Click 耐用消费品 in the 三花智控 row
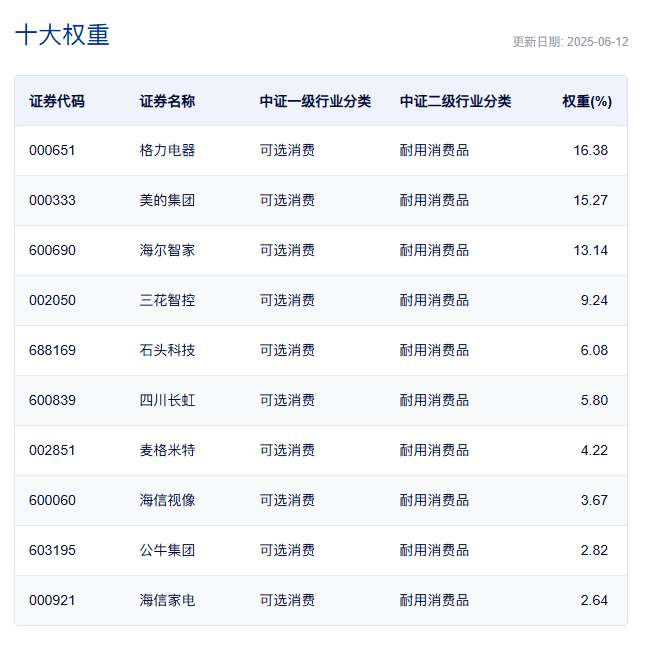The image size is (654, 648). (x=434, y=300)
